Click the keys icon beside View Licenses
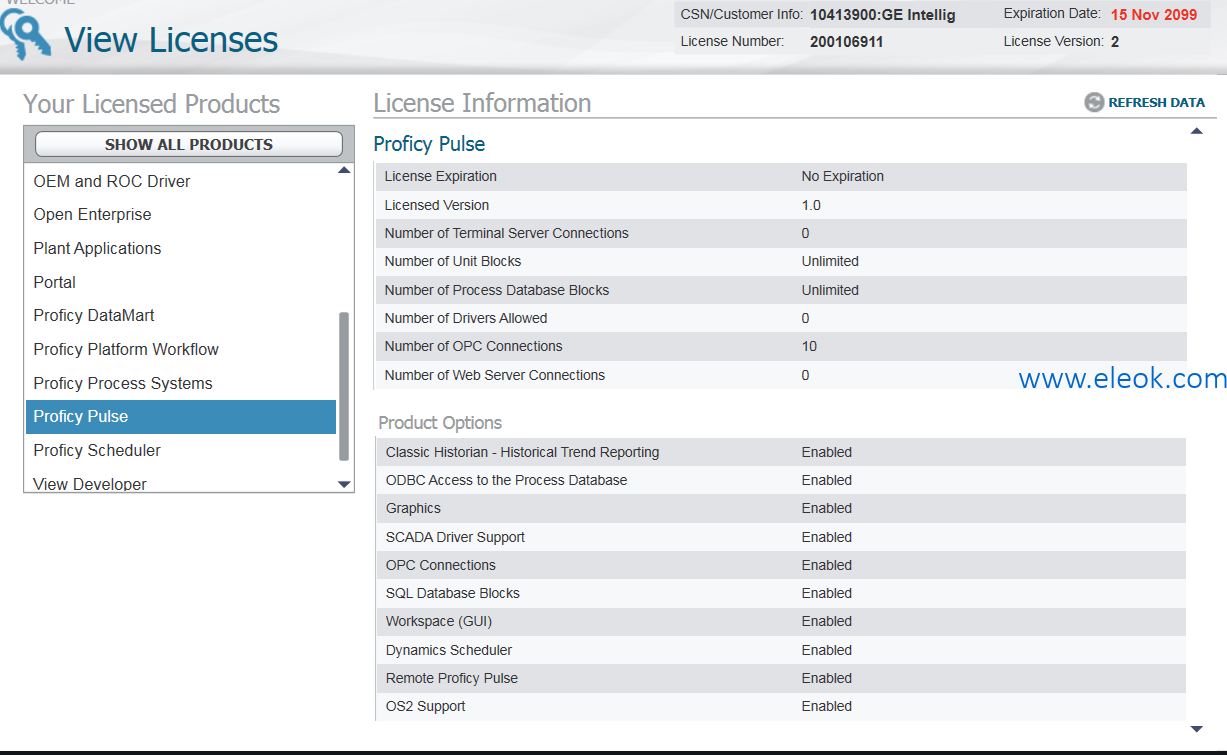 (25, 37)
